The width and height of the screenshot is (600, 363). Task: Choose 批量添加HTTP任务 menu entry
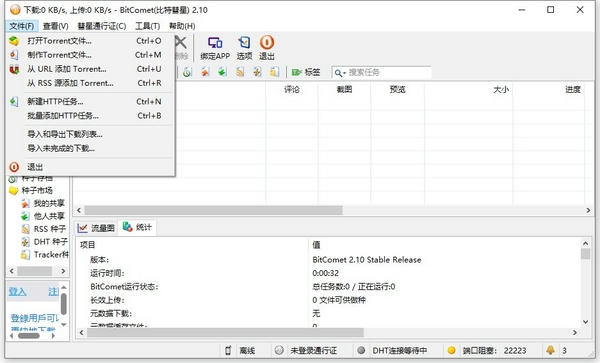91,116
